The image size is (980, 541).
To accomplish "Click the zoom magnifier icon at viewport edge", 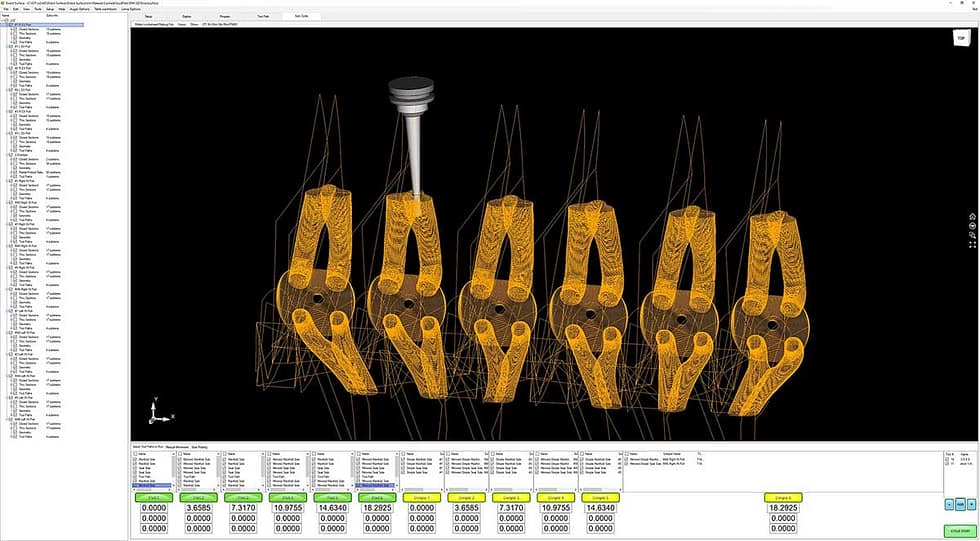I will [x=972, y=235].
